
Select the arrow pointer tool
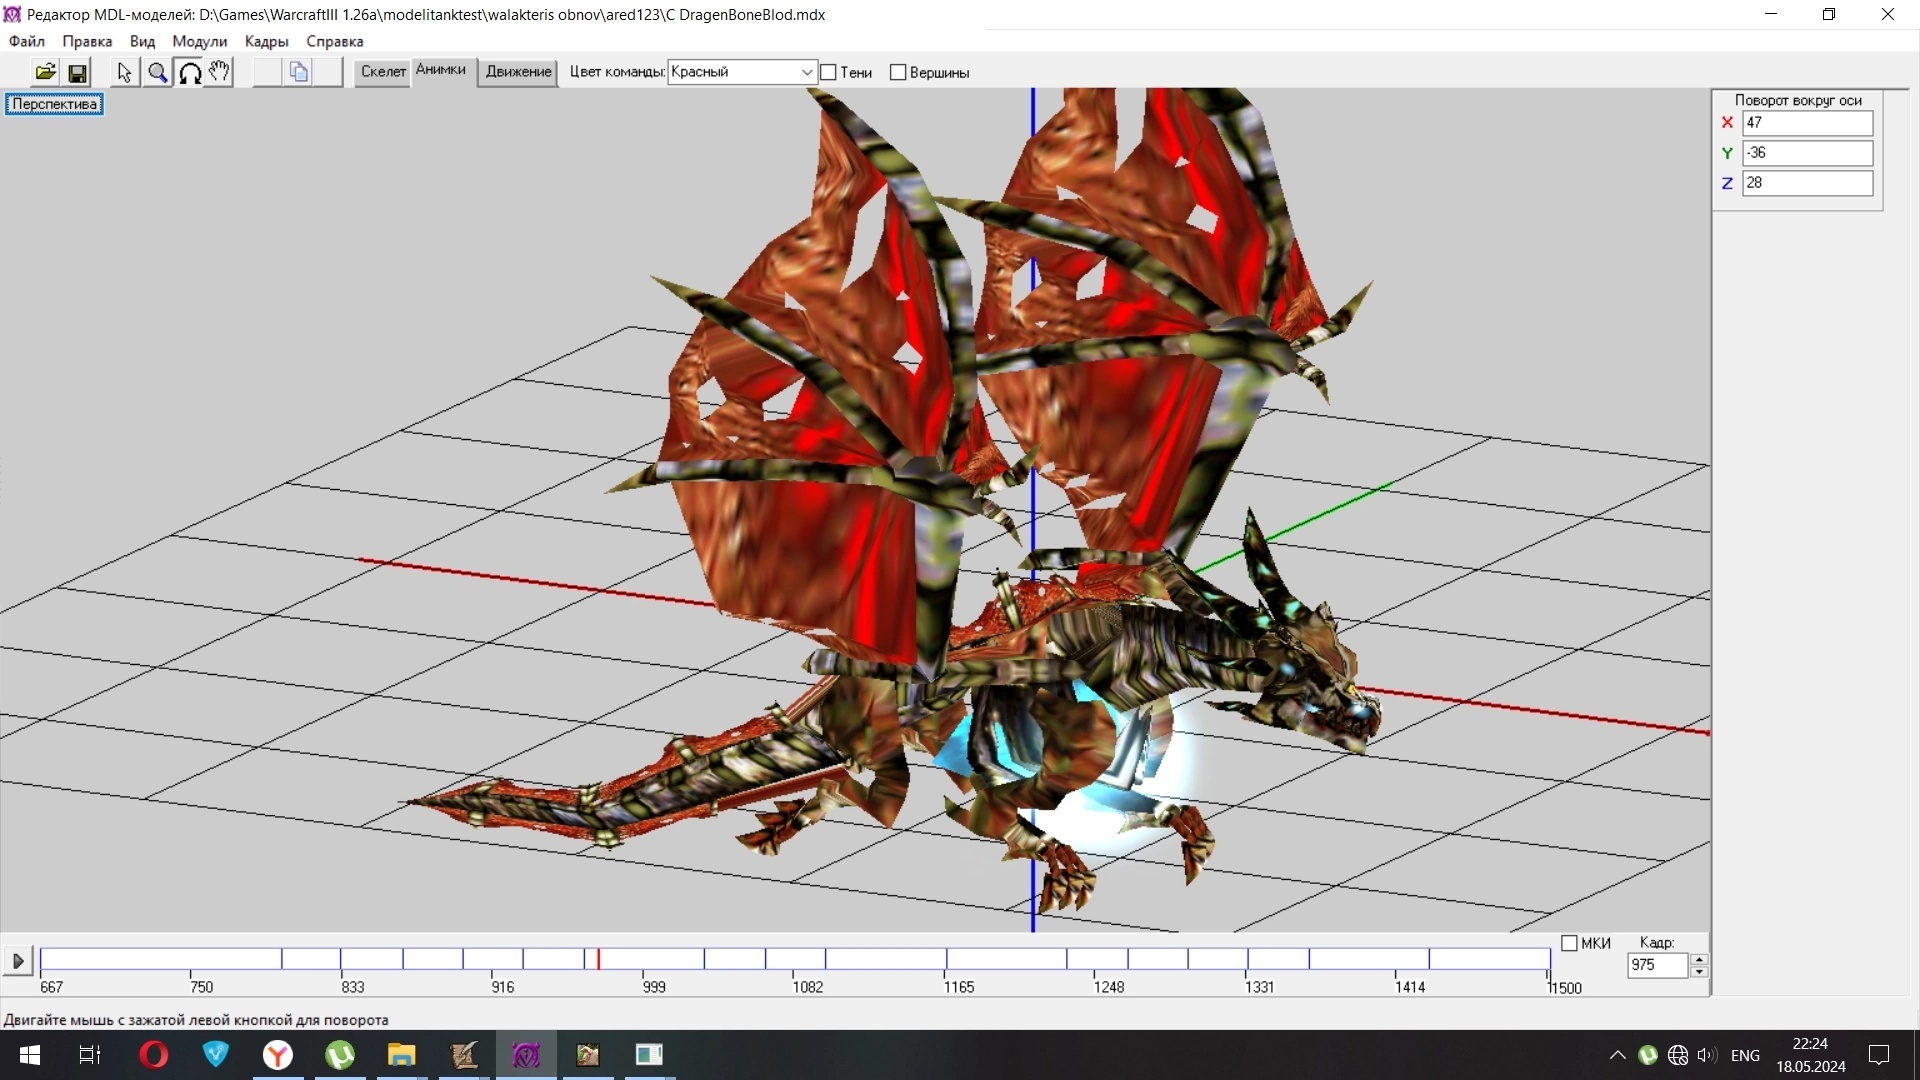(124, 72)
